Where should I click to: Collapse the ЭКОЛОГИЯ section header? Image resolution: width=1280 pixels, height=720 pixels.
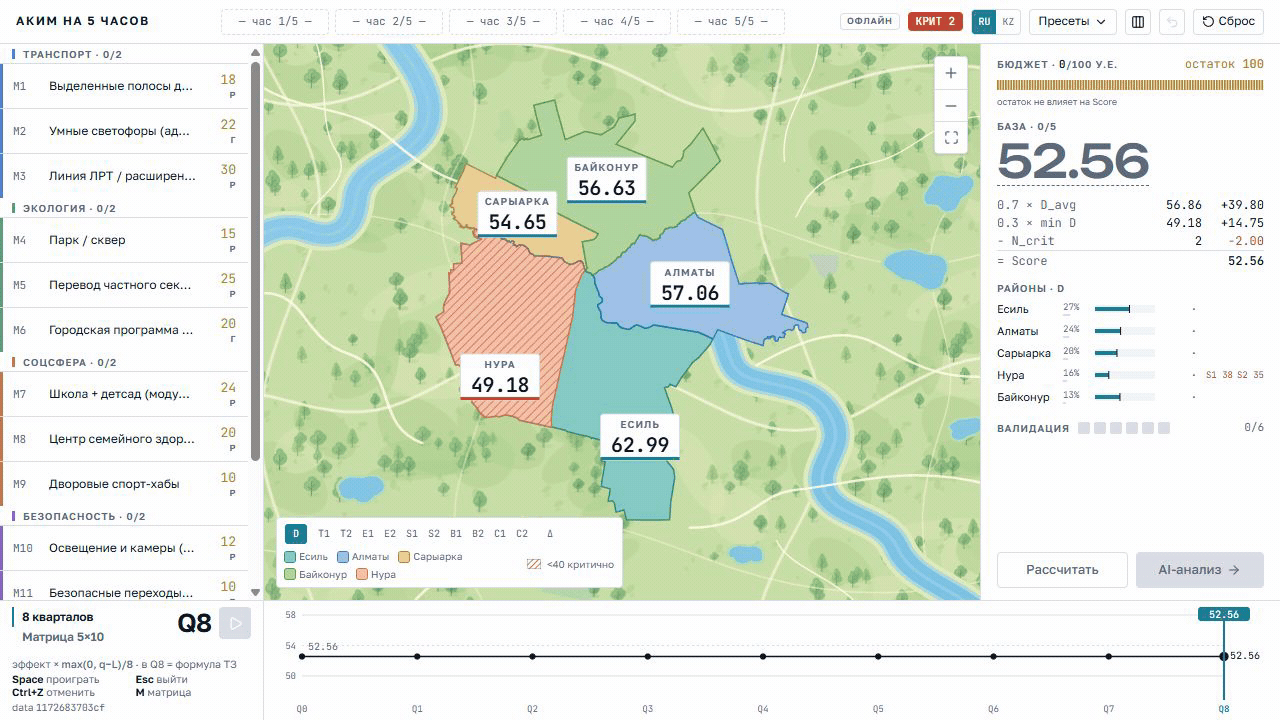(124, 208)
